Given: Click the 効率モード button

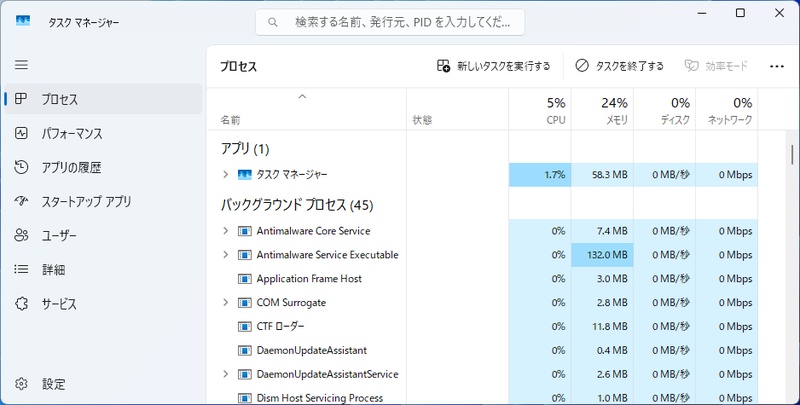Looking at the screenshot, I should pyautogui.click(x=716, y=66).
